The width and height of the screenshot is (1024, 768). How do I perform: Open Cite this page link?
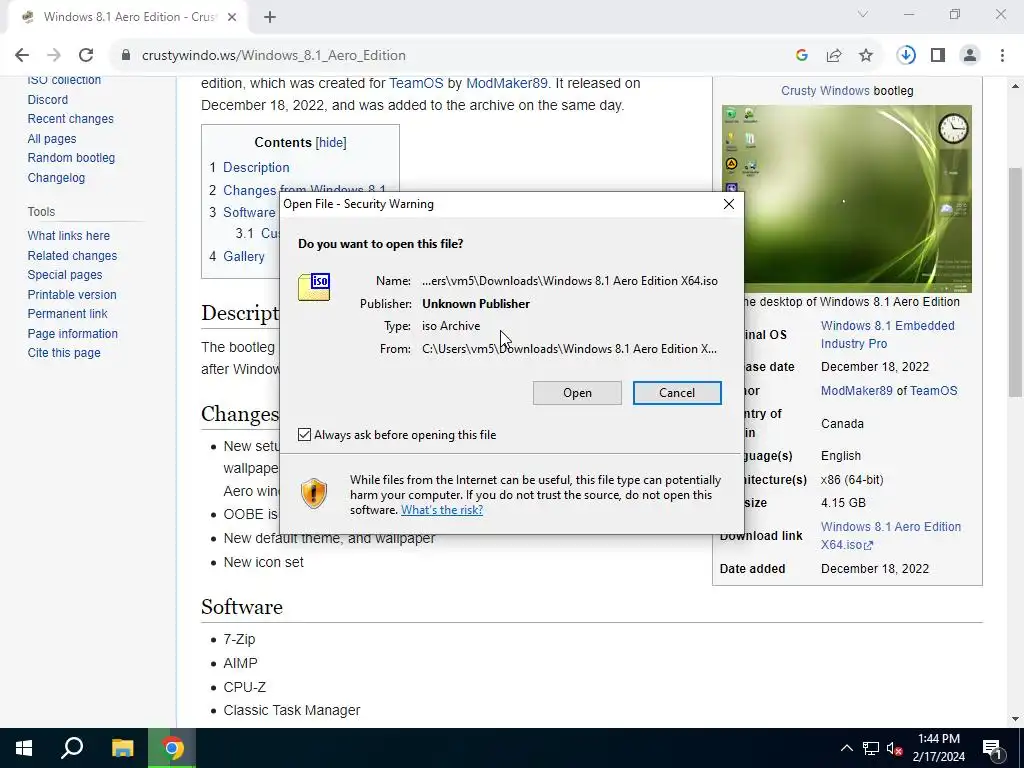point(64,353)
